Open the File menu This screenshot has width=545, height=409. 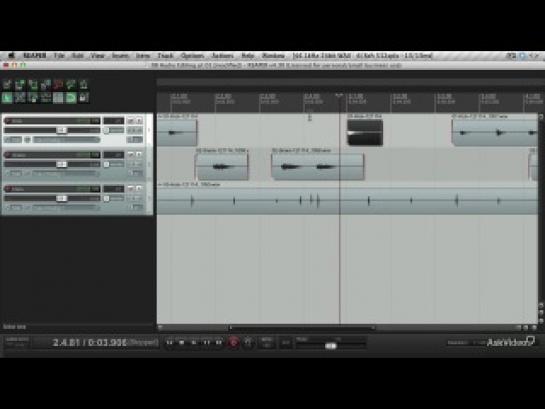[59, 56]
